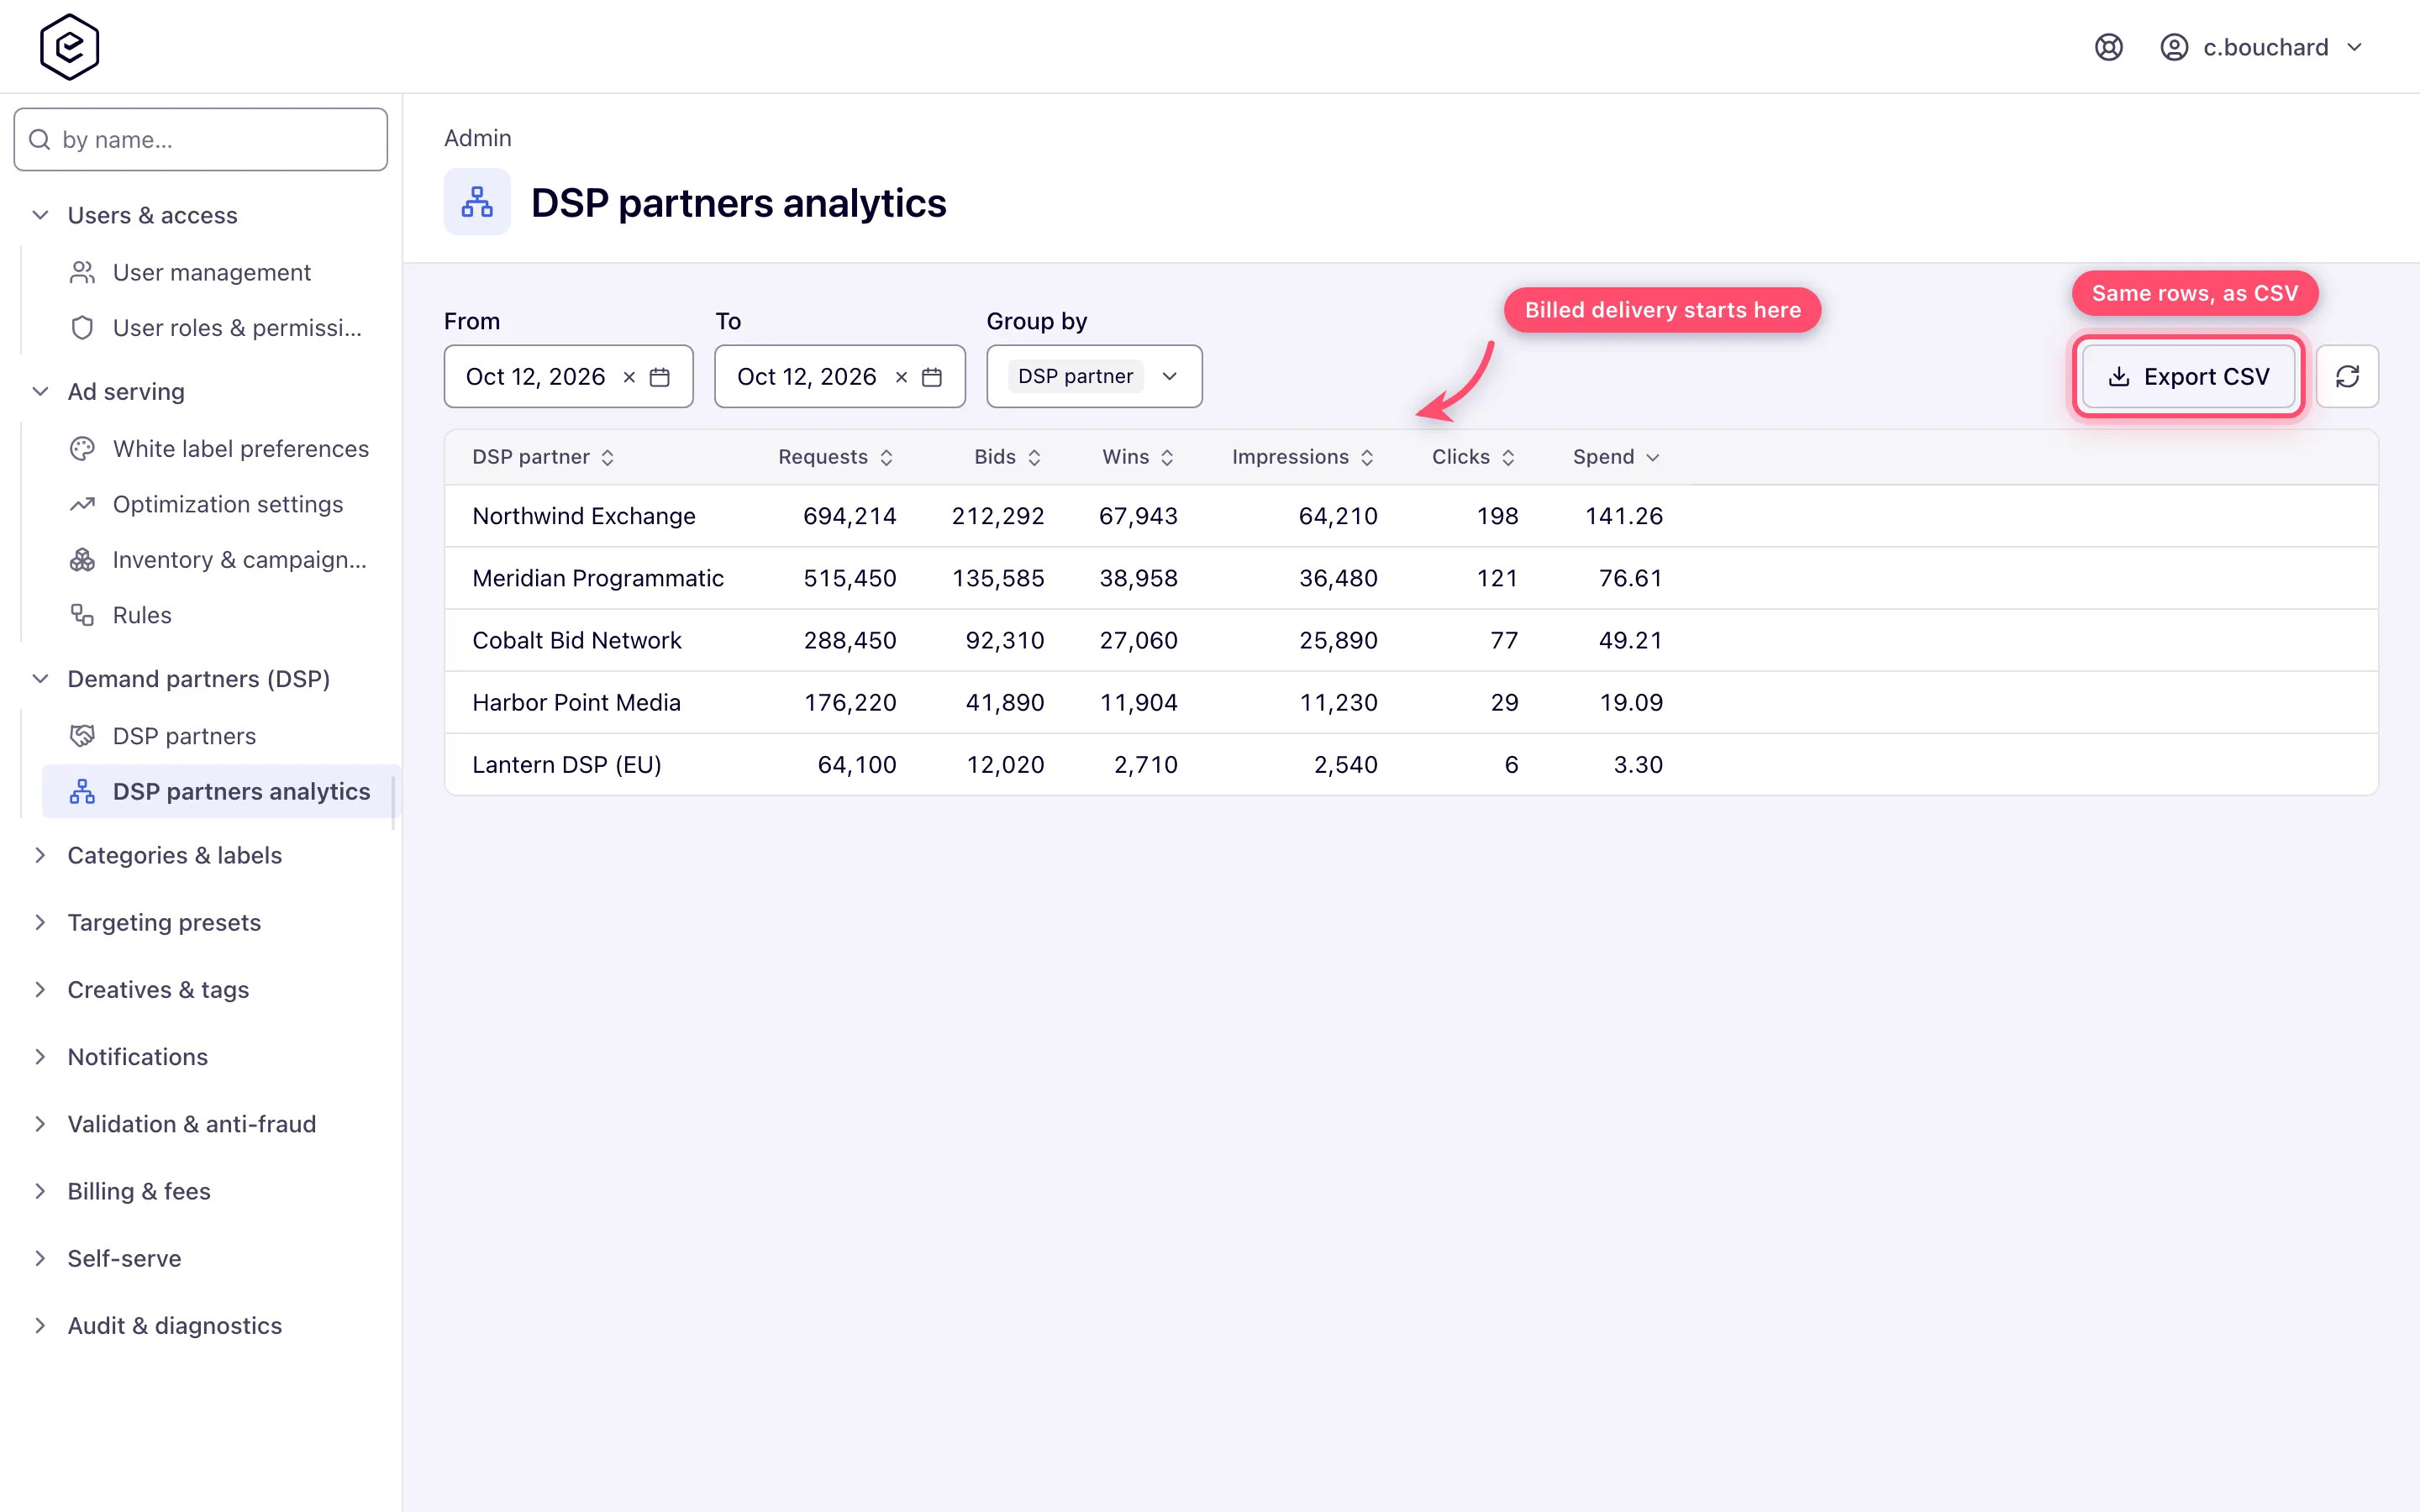Image resolution: width=2420 pixels, height=1512 pixels.
Task: Click the refresh data icon button
Action: [2347, 377]
